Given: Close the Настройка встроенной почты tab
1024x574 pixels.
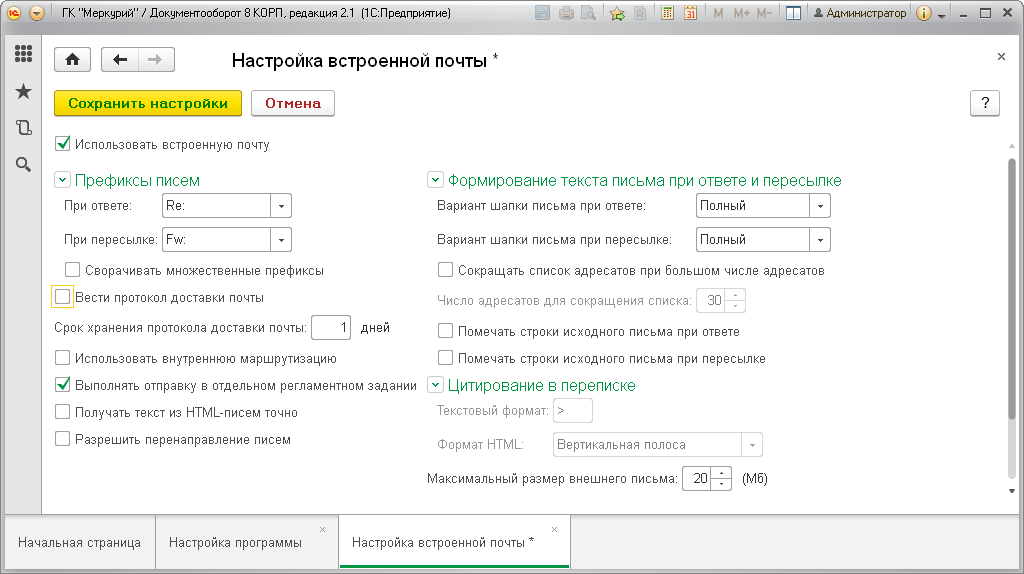Looking at the screenshot, I should coord(554,530).
